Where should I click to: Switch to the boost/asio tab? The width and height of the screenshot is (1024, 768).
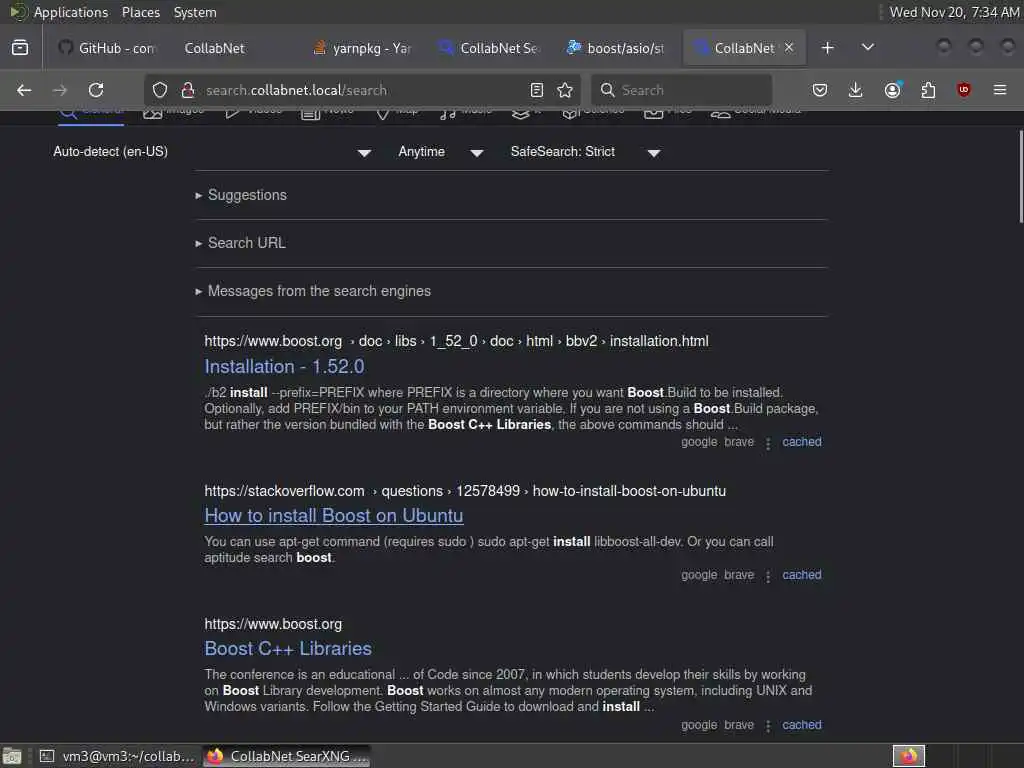click(617, 48)
